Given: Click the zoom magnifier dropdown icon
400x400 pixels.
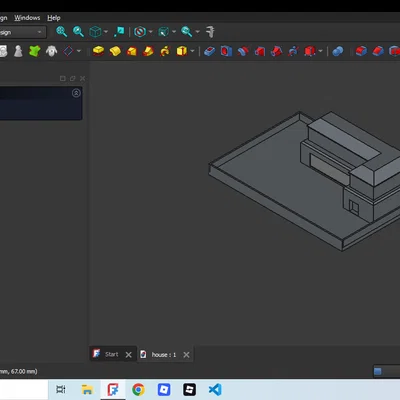Looking at the screenshot, I should (186, 32).
